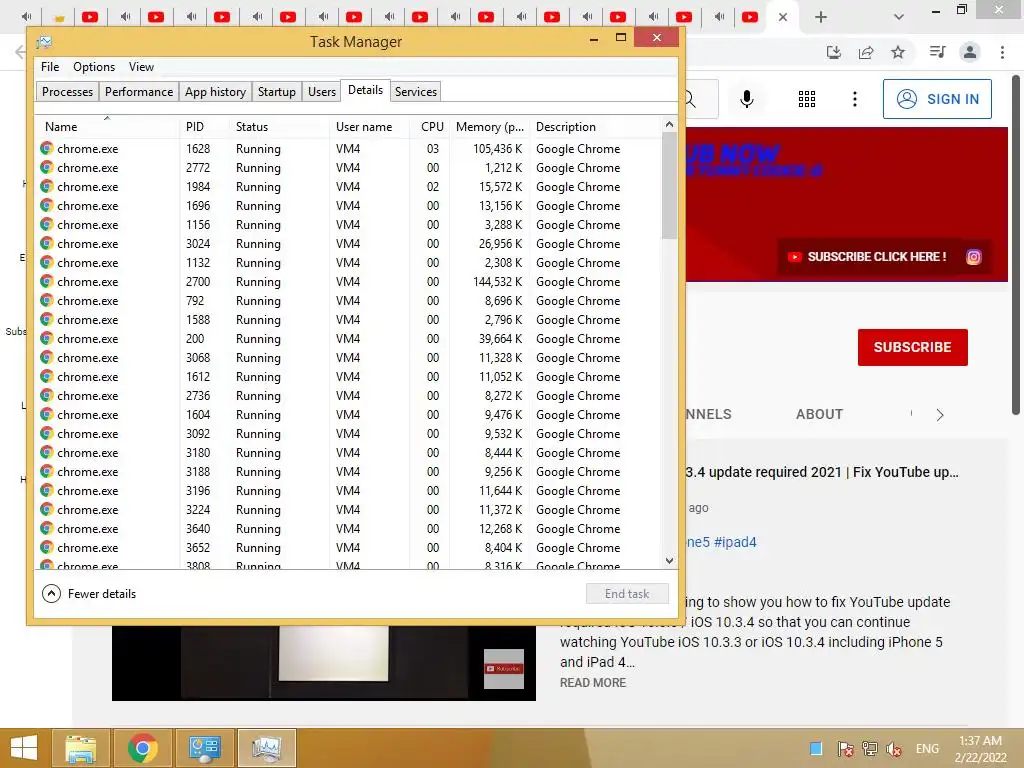
Task: Click the Instagram icon on channel banner
Action: (973, 257)
